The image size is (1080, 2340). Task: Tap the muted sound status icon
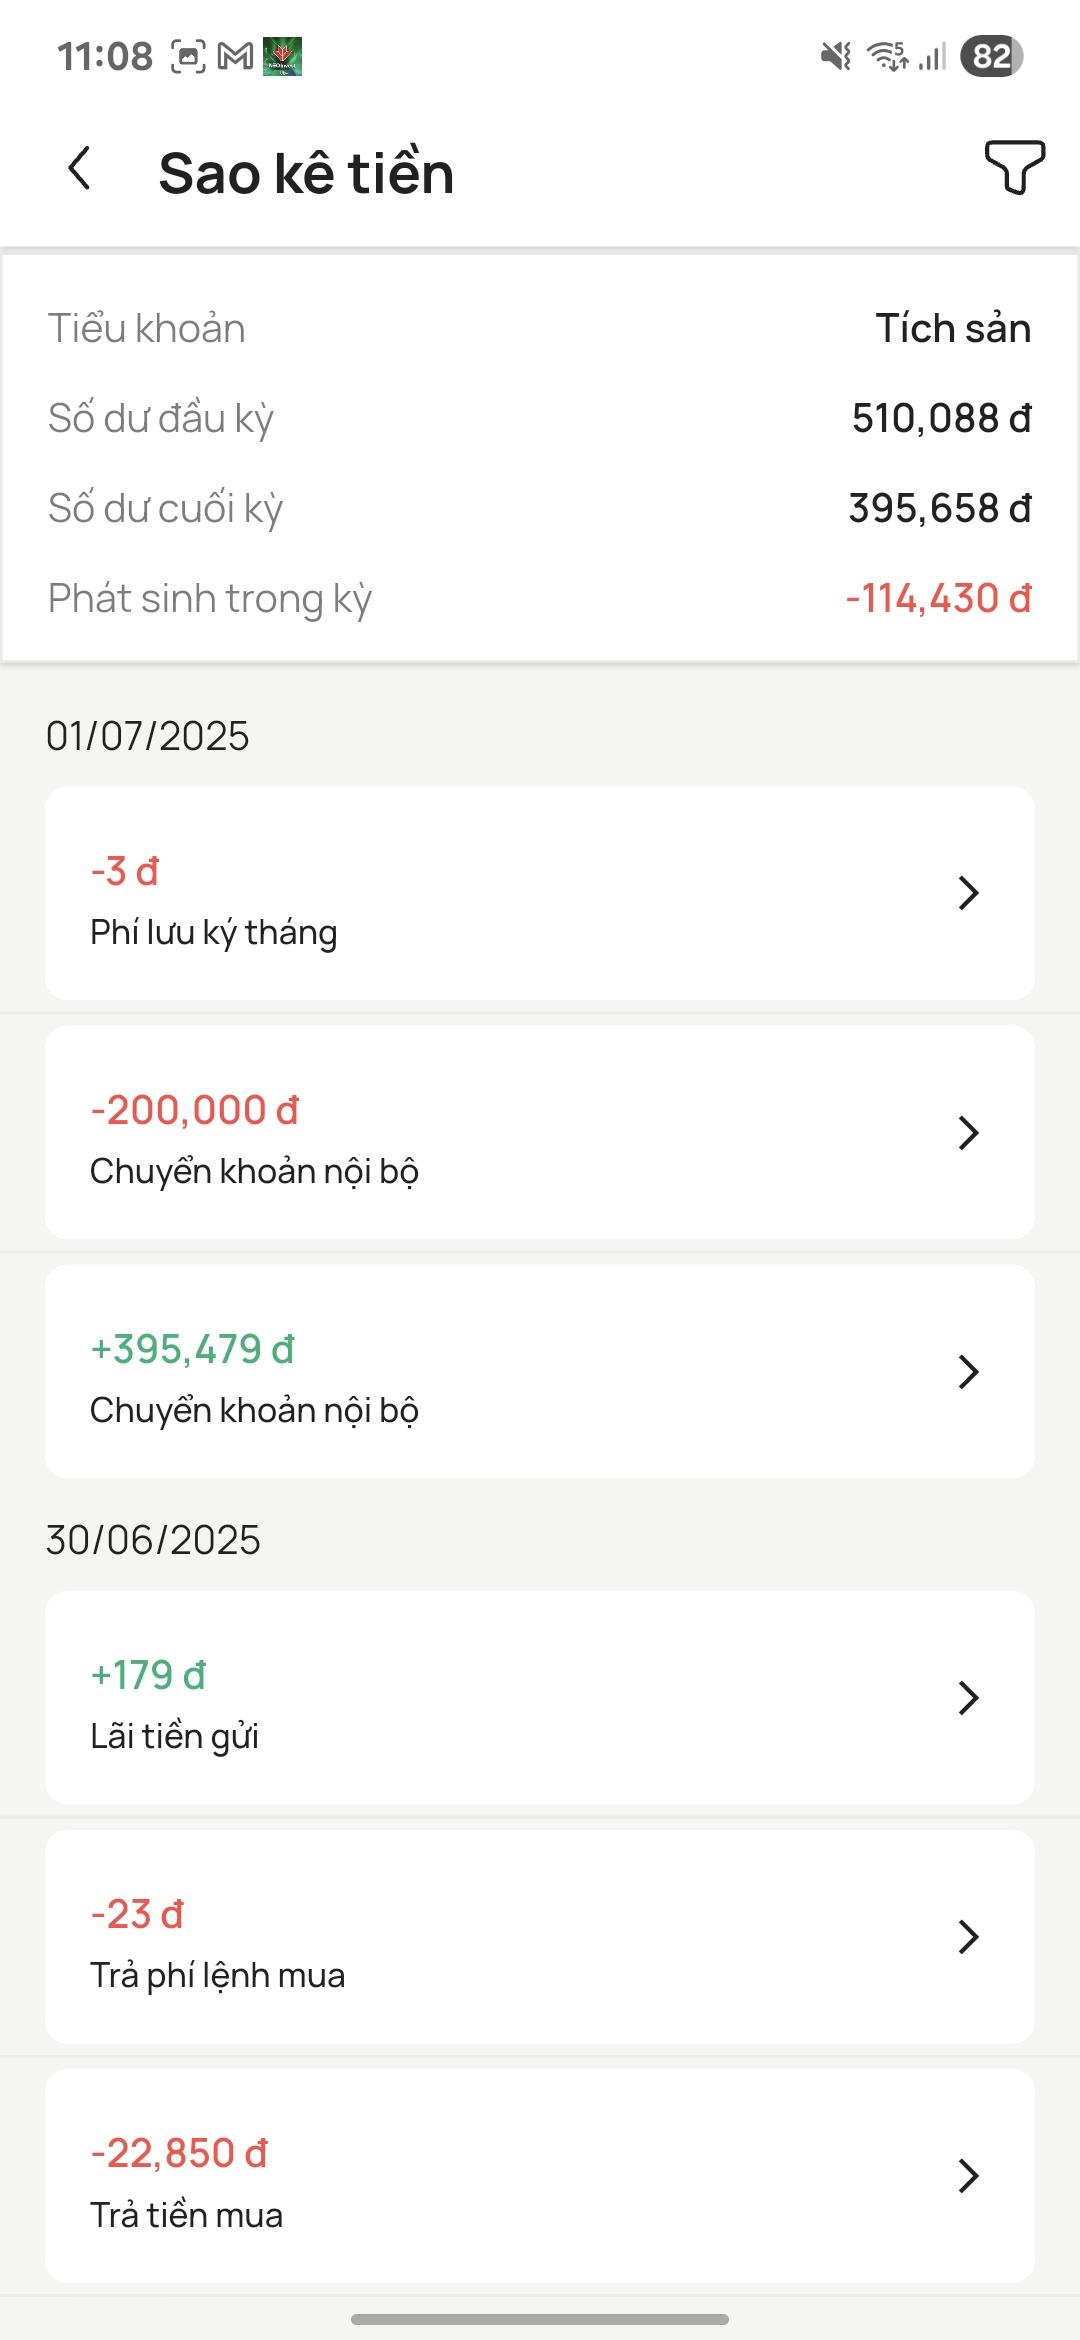click(835, 57)
